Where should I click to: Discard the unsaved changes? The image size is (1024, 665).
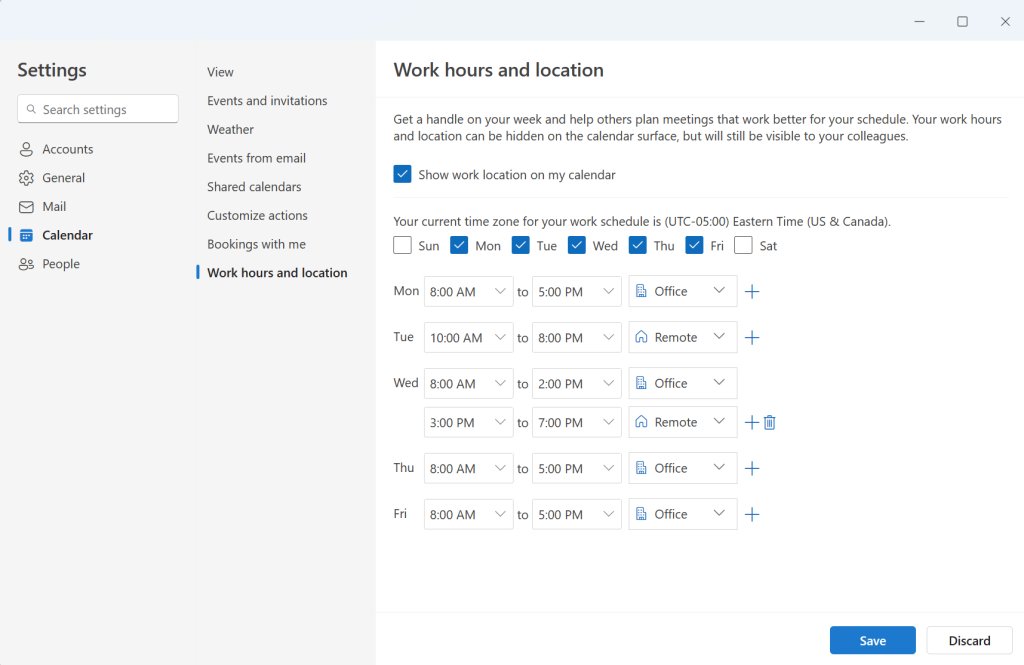(968, 640)
